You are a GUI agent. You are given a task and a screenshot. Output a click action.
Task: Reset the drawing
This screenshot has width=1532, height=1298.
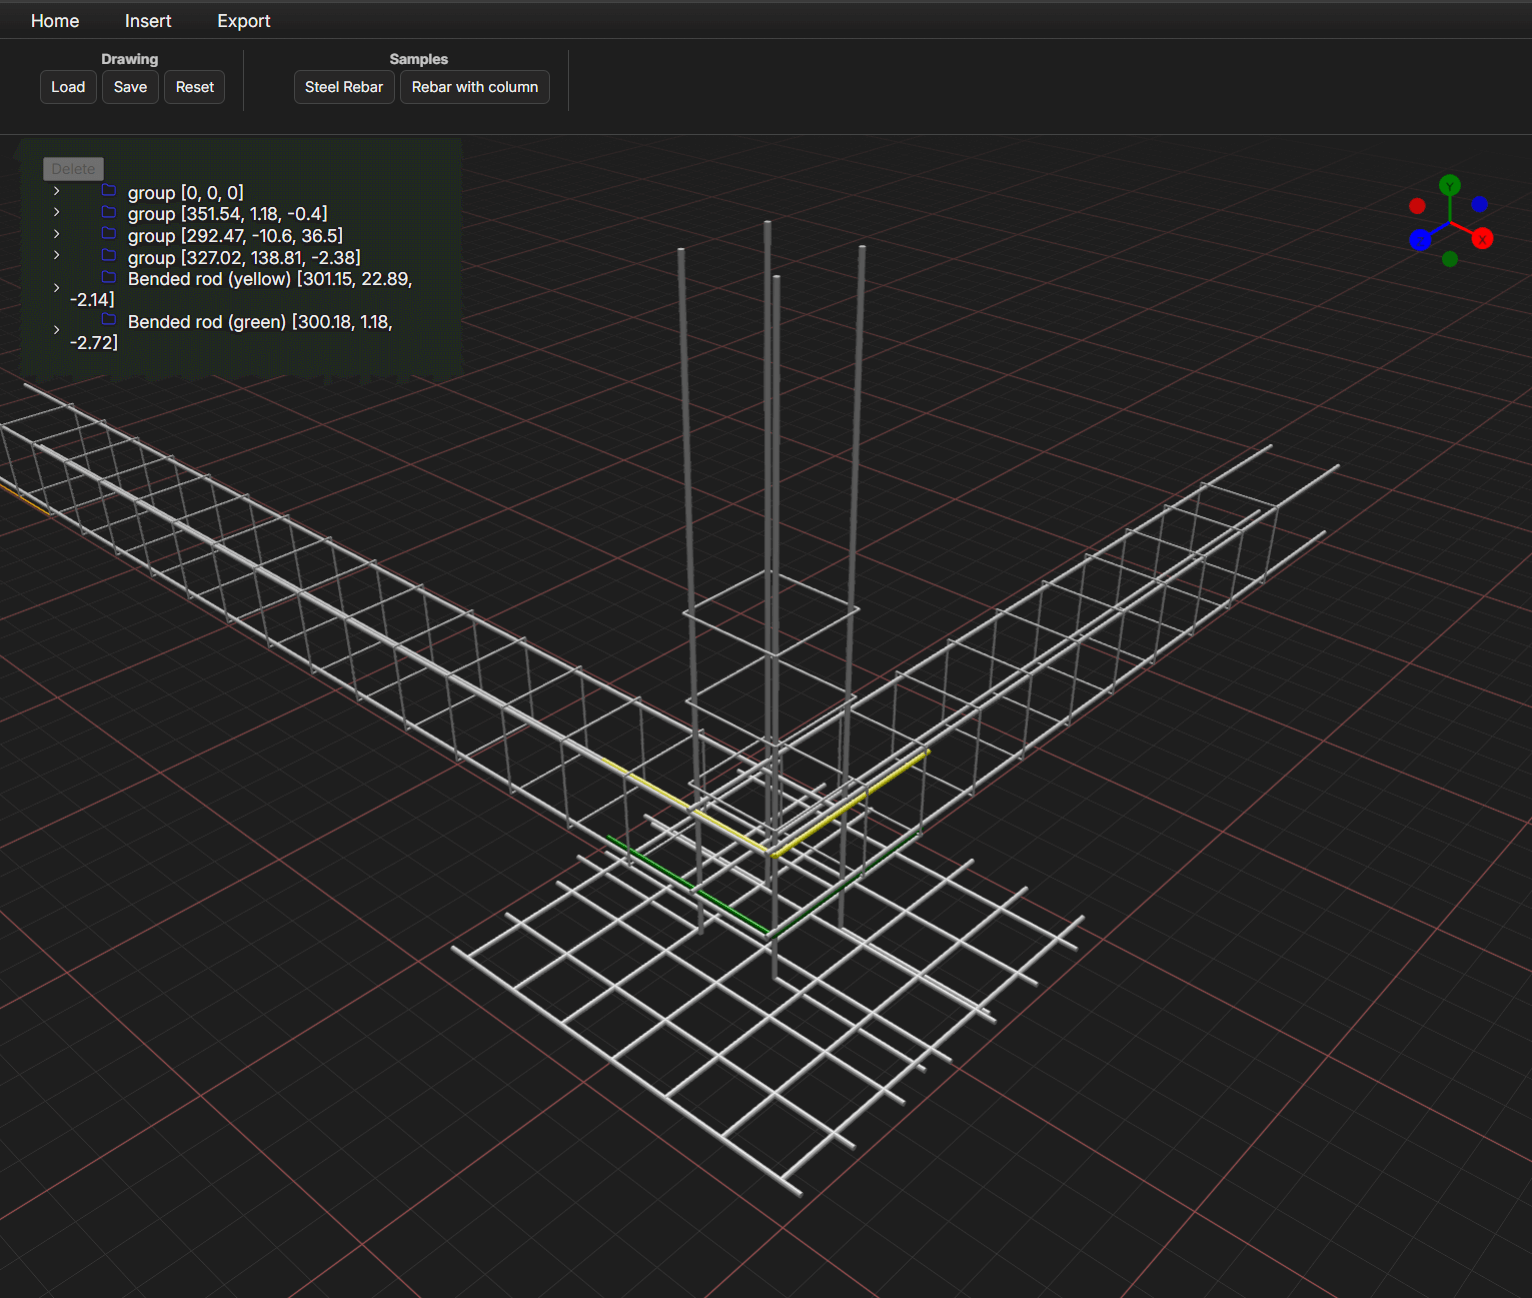[194, 87]
